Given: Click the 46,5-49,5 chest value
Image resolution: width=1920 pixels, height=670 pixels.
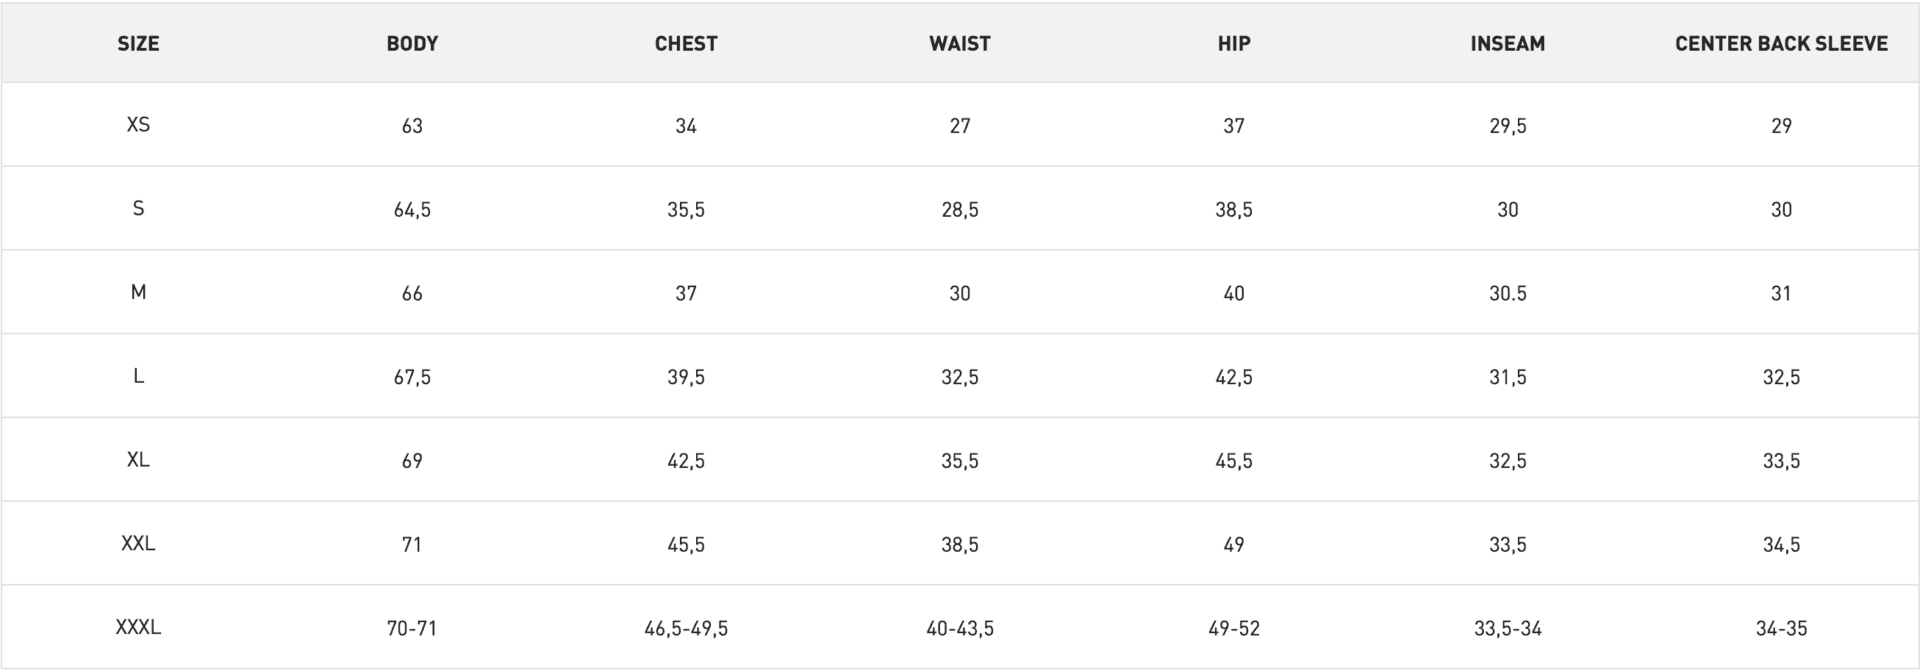Looking at the screenshot, I should (x=686, y=629).
